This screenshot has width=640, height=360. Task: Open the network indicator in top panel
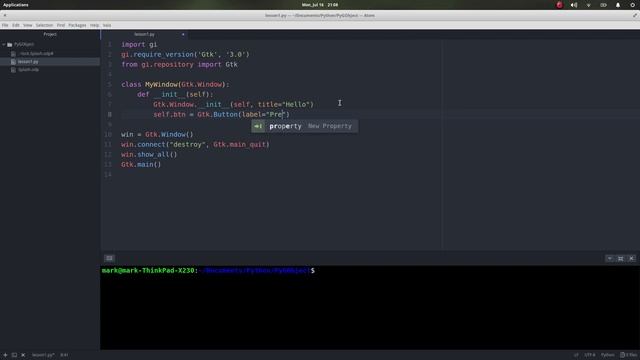click(x=589, y=5)
